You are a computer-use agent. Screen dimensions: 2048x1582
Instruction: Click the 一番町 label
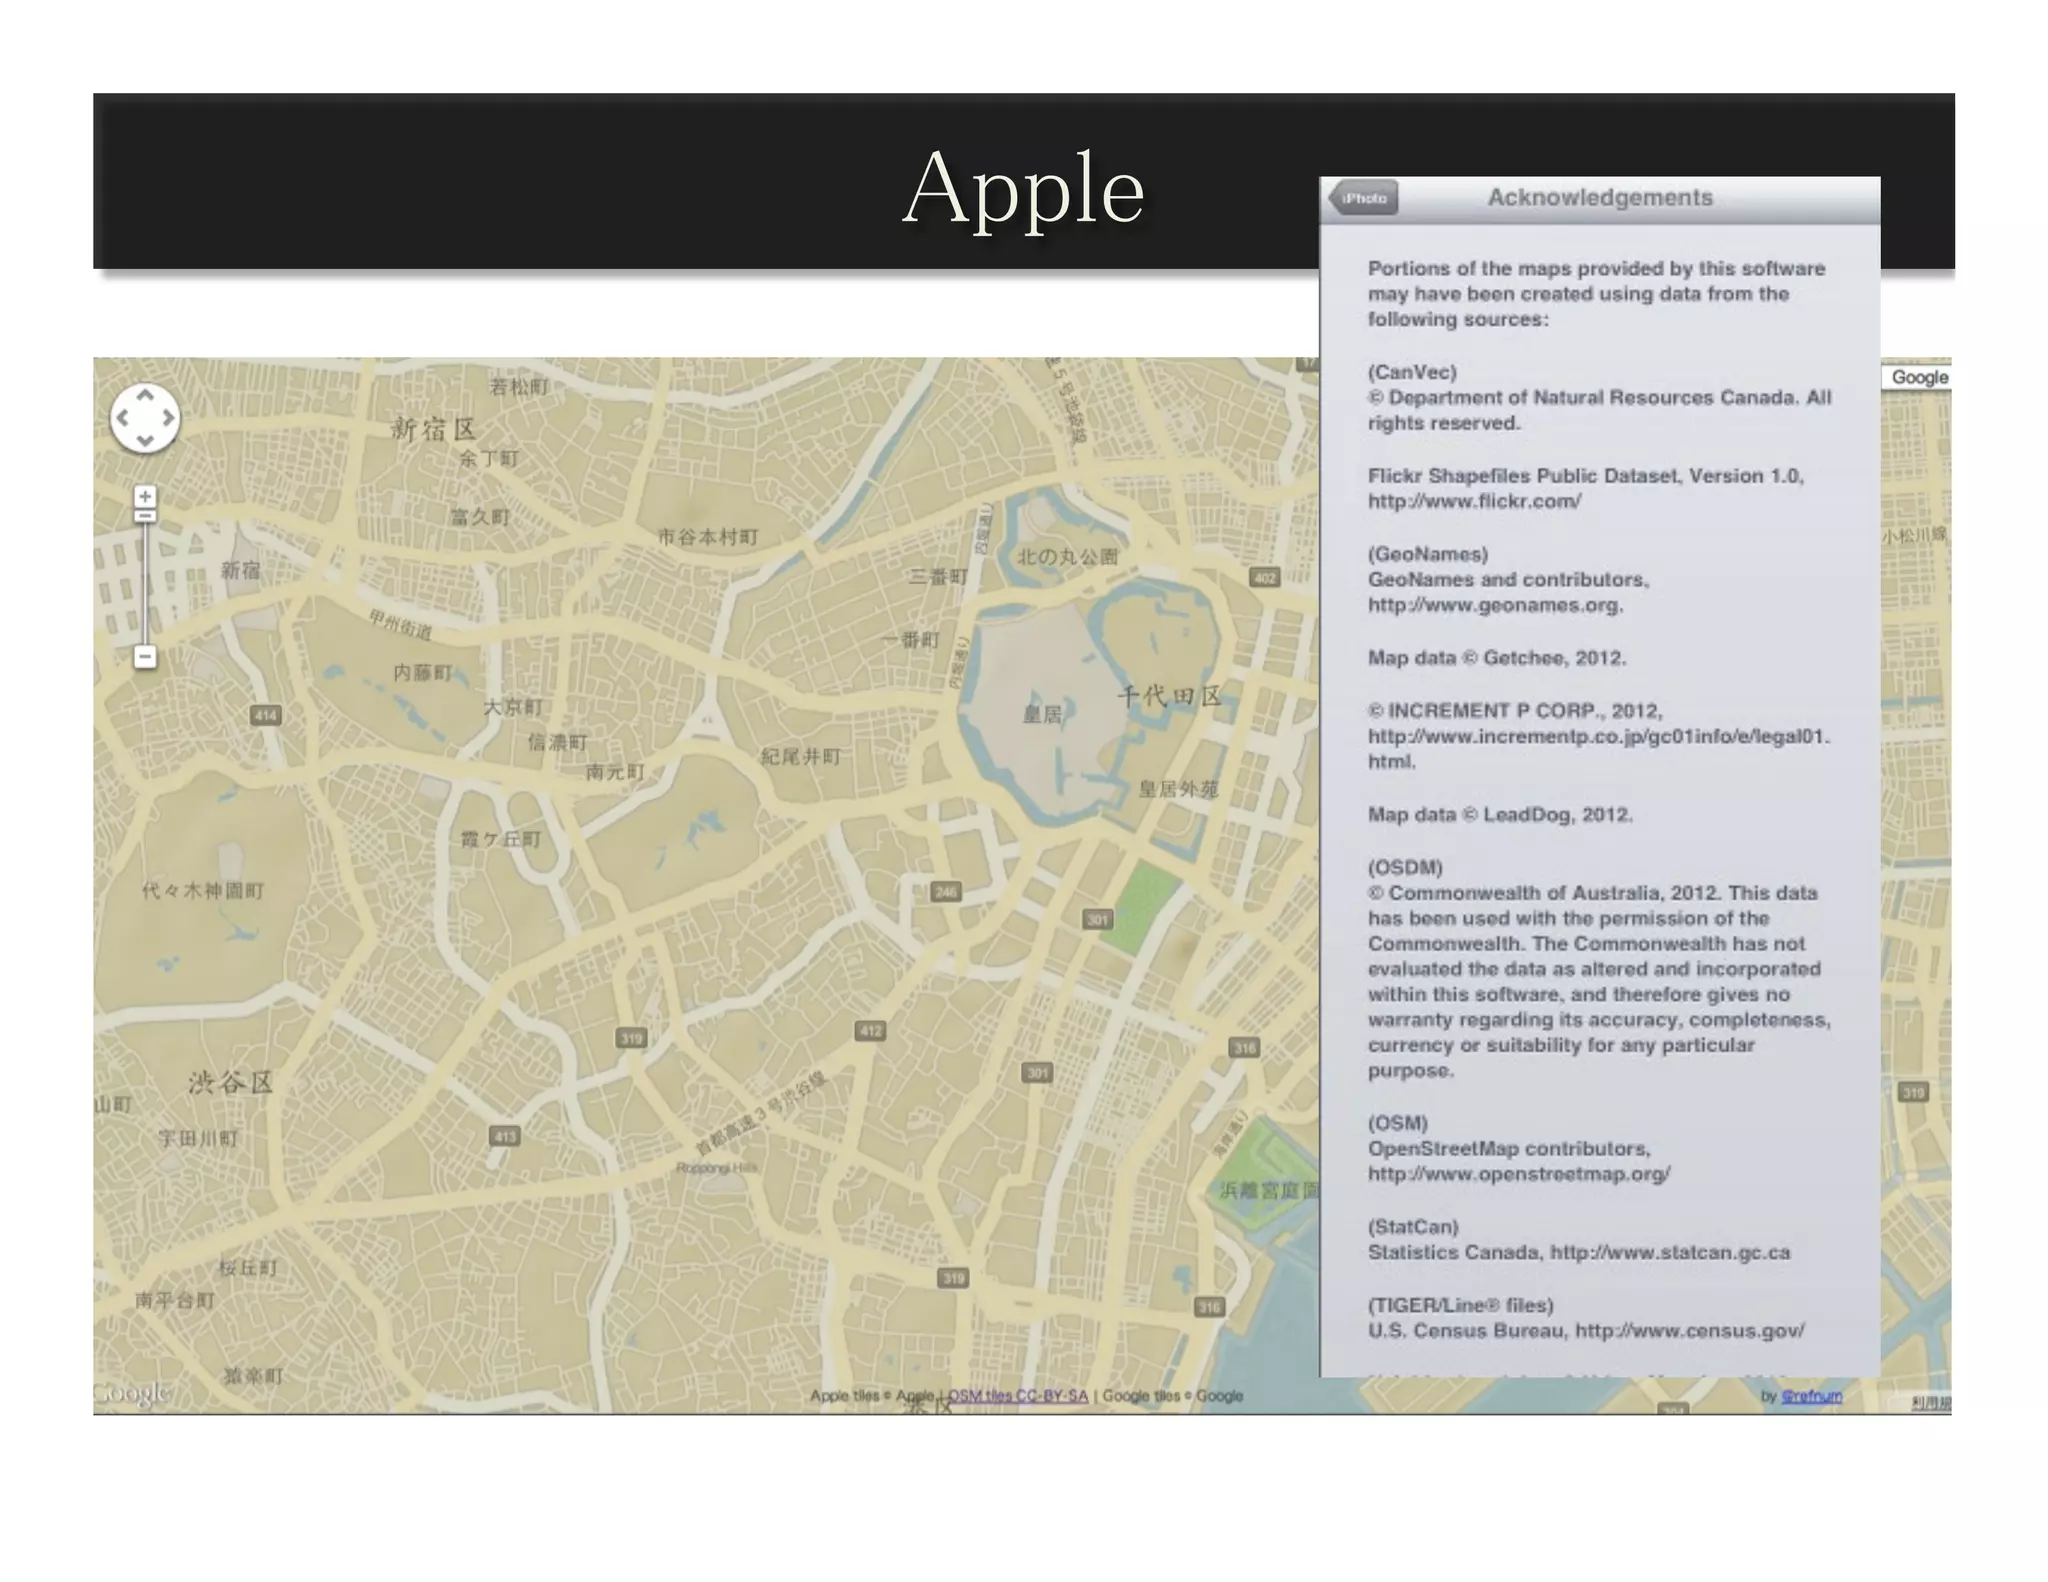tap(910, 640)
